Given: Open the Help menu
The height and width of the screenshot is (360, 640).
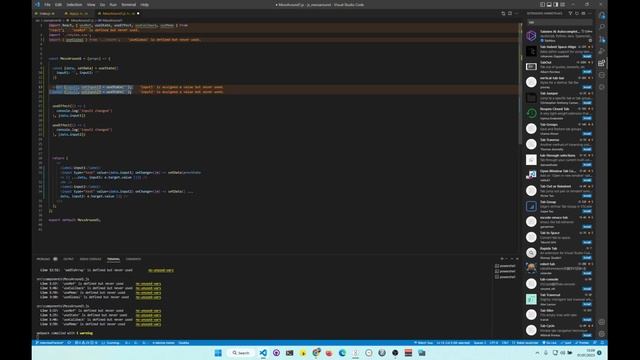Looking at the screenshot, I should [x=144, y=5].
